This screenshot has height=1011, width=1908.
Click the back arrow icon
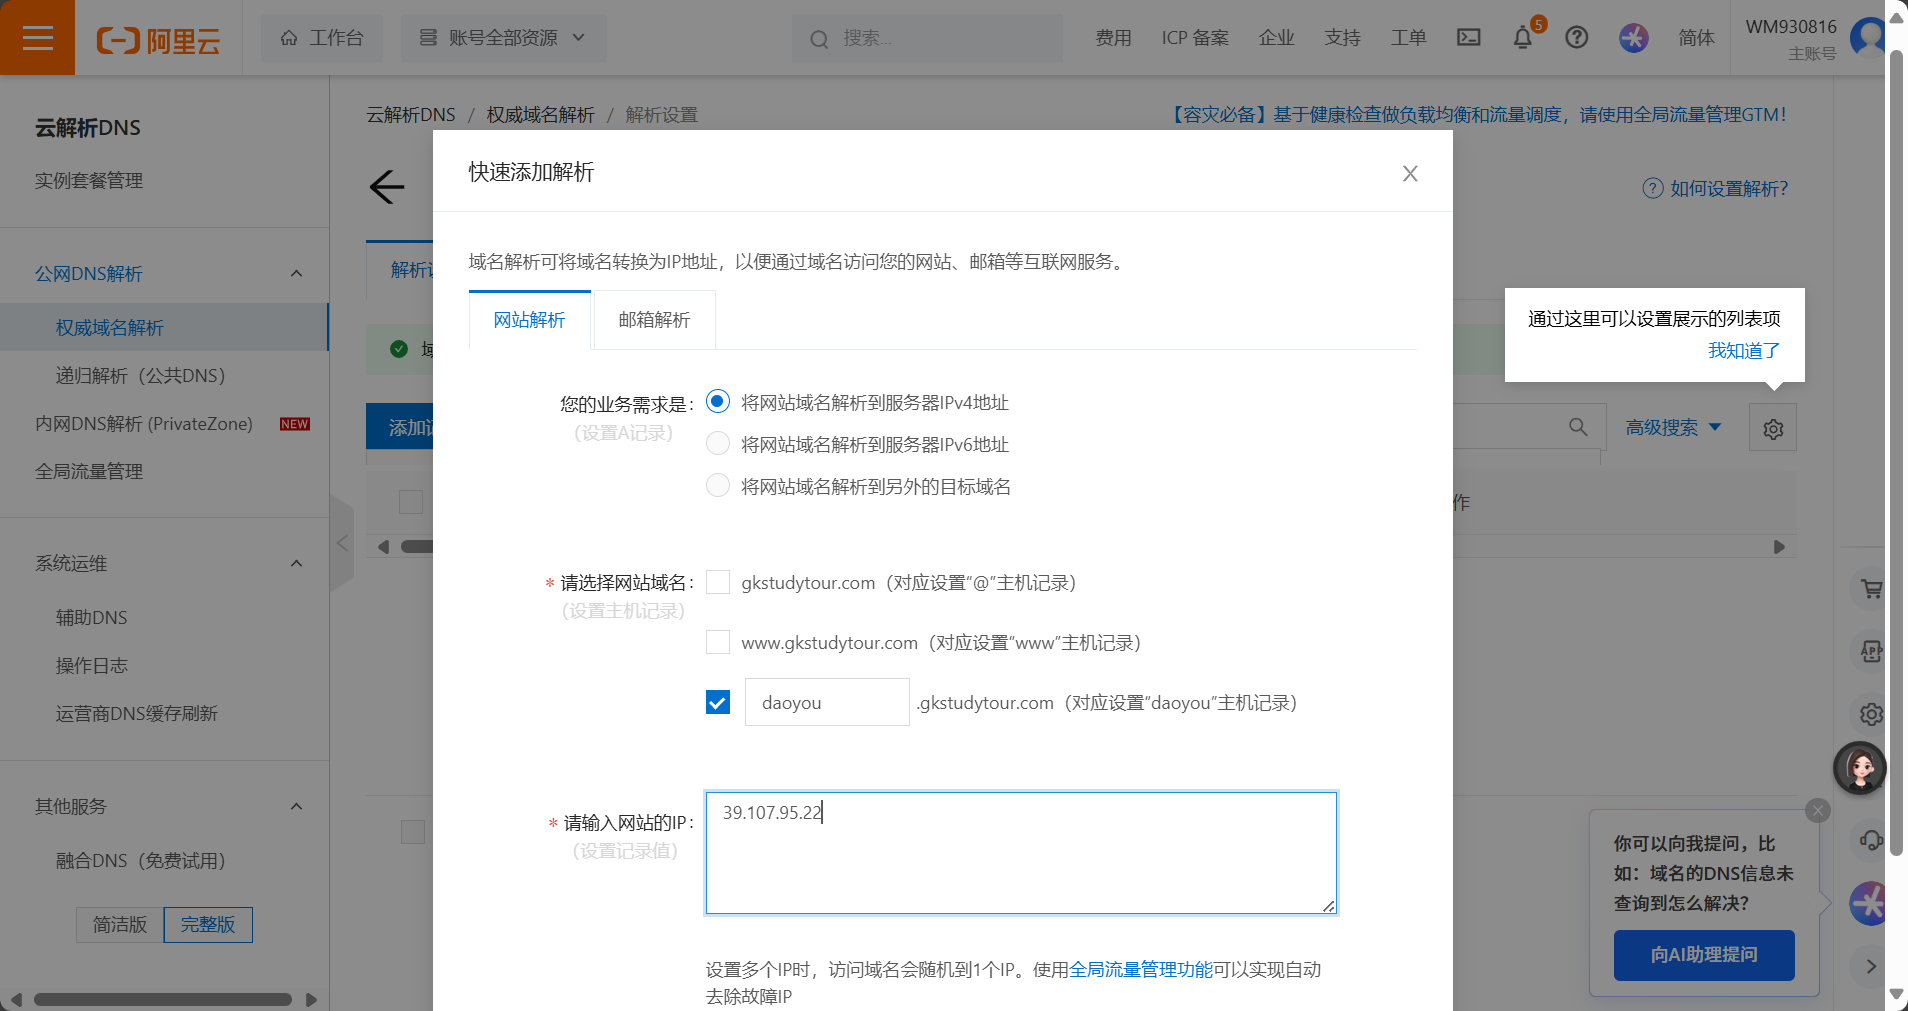(x=387, y=187)
